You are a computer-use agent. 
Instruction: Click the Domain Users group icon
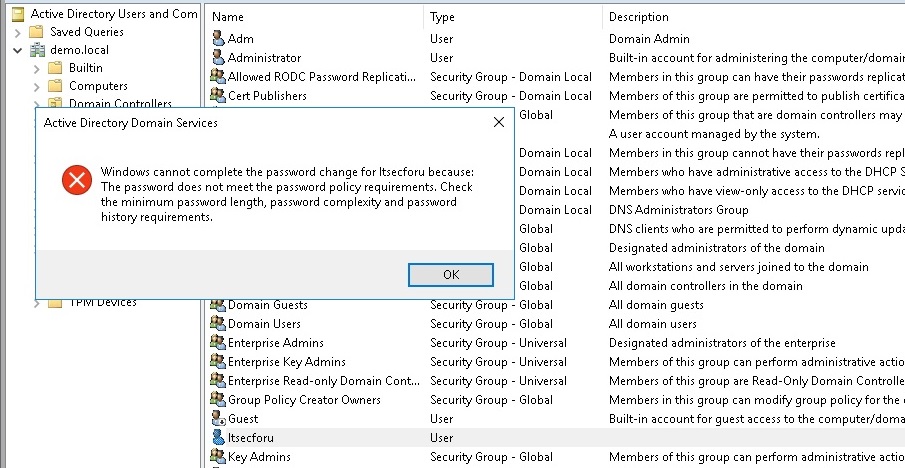pos(219,324)
